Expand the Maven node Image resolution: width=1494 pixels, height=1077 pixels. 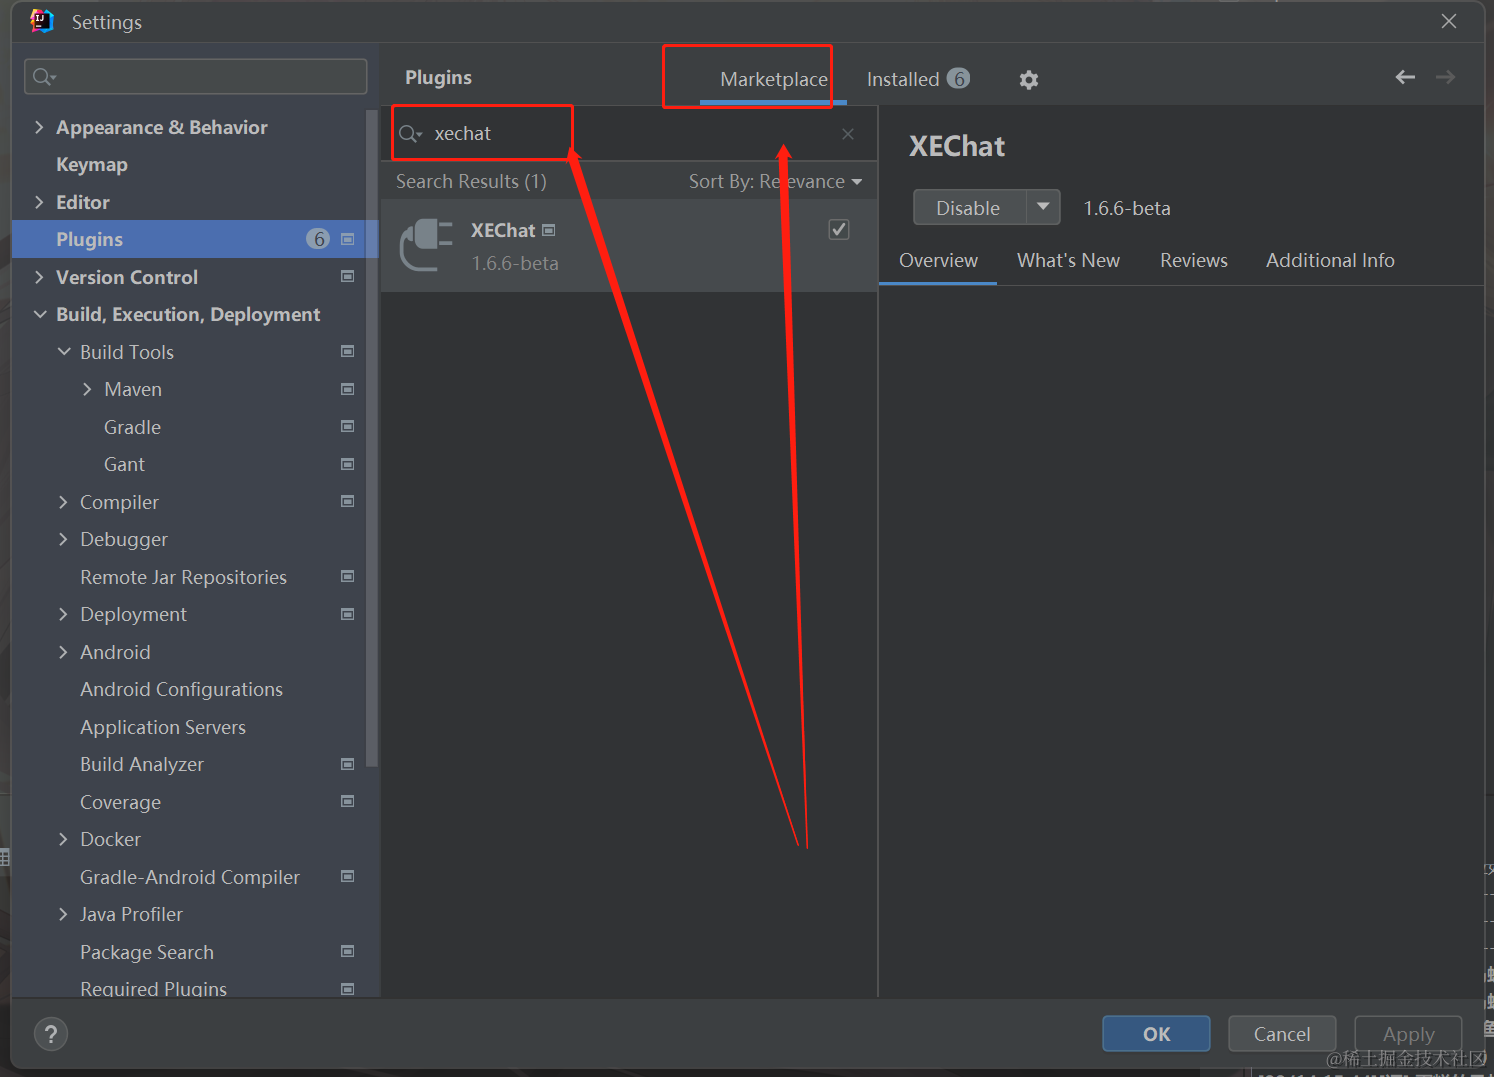click(87, 389)
